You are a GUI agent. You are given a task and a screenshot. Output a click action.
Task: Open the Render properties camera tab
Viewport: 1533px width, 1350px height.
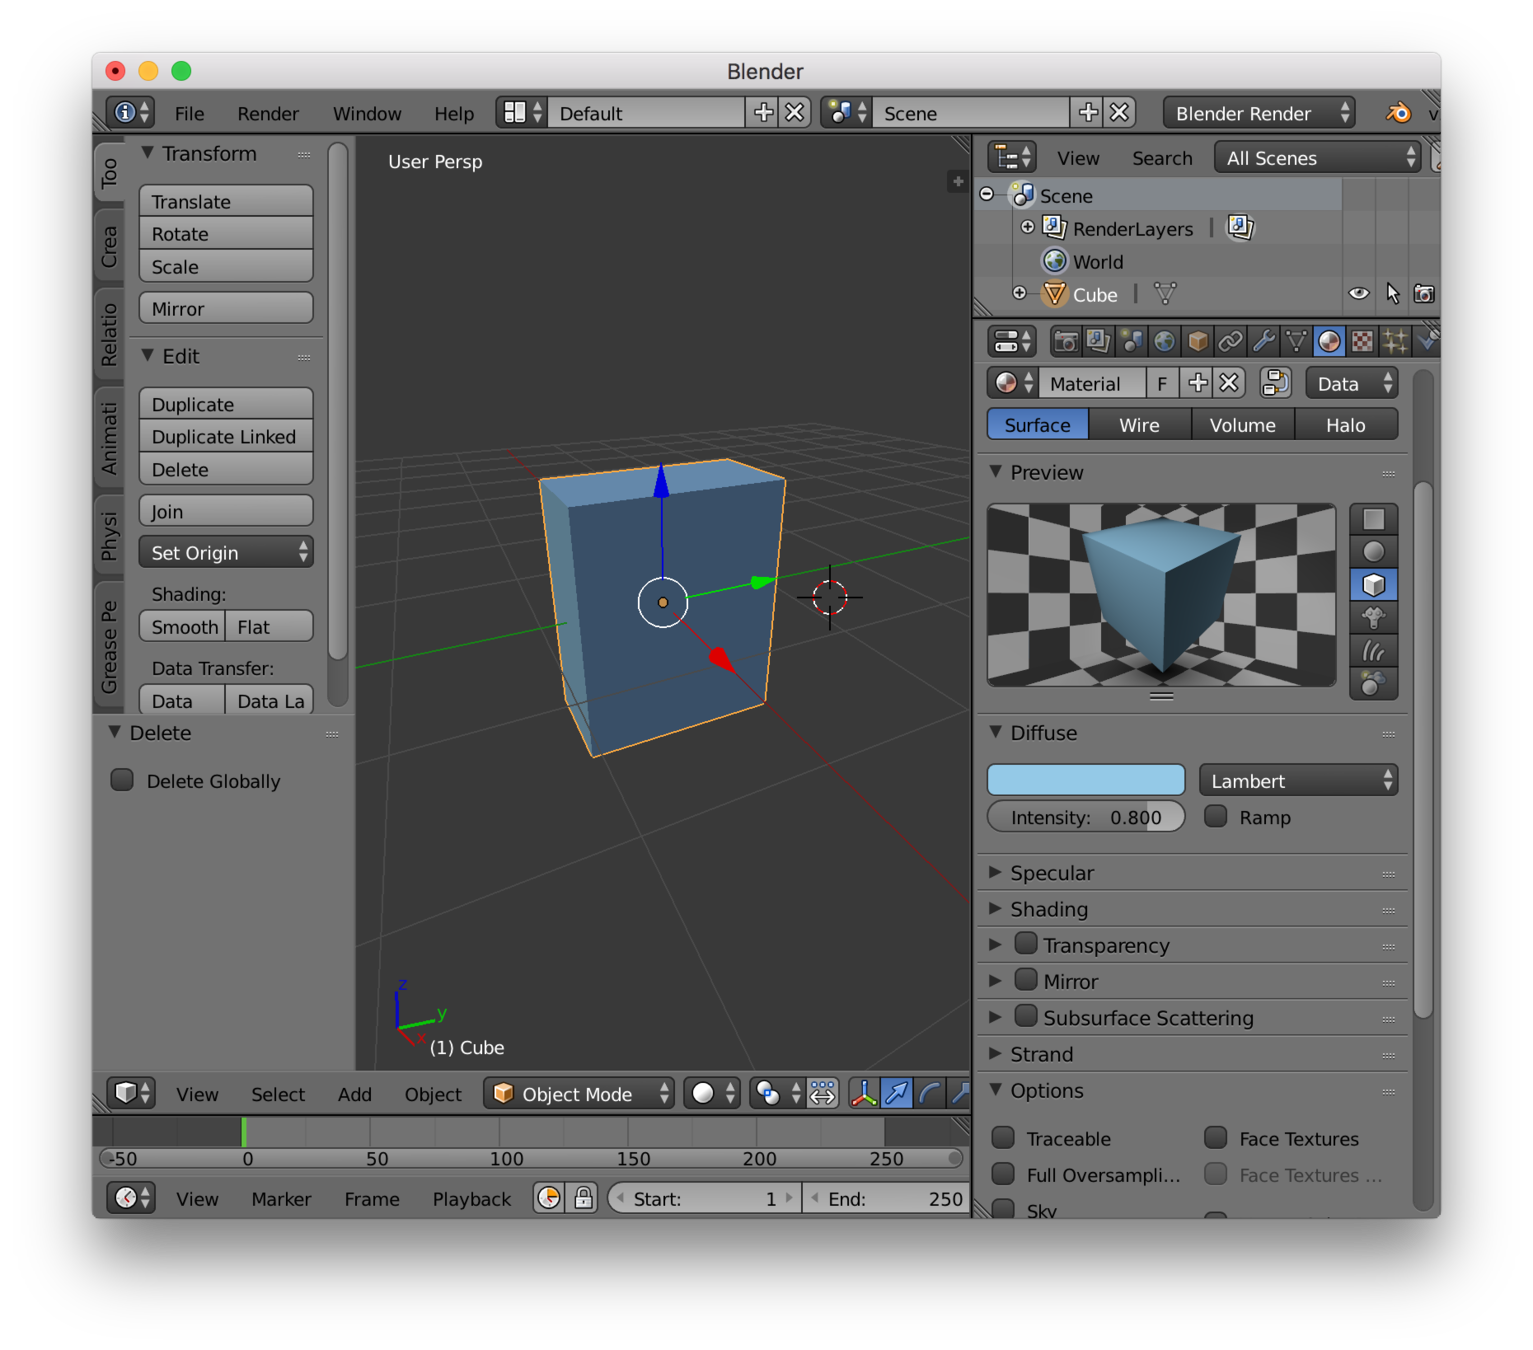(1066, 342)
